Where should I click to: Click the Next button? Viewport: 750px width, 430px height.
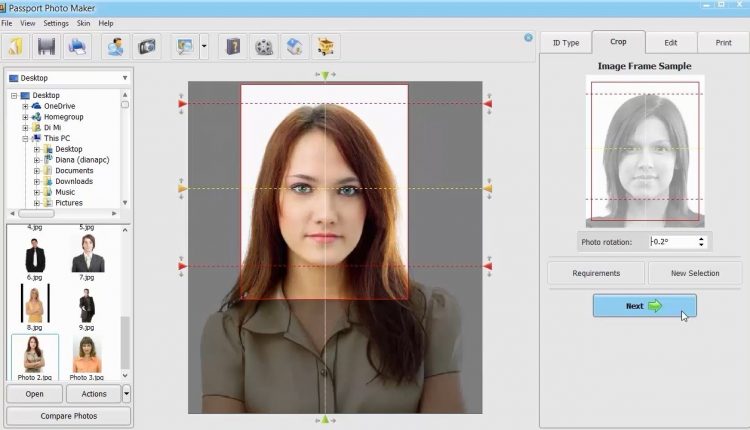click(x=645, y=306)
